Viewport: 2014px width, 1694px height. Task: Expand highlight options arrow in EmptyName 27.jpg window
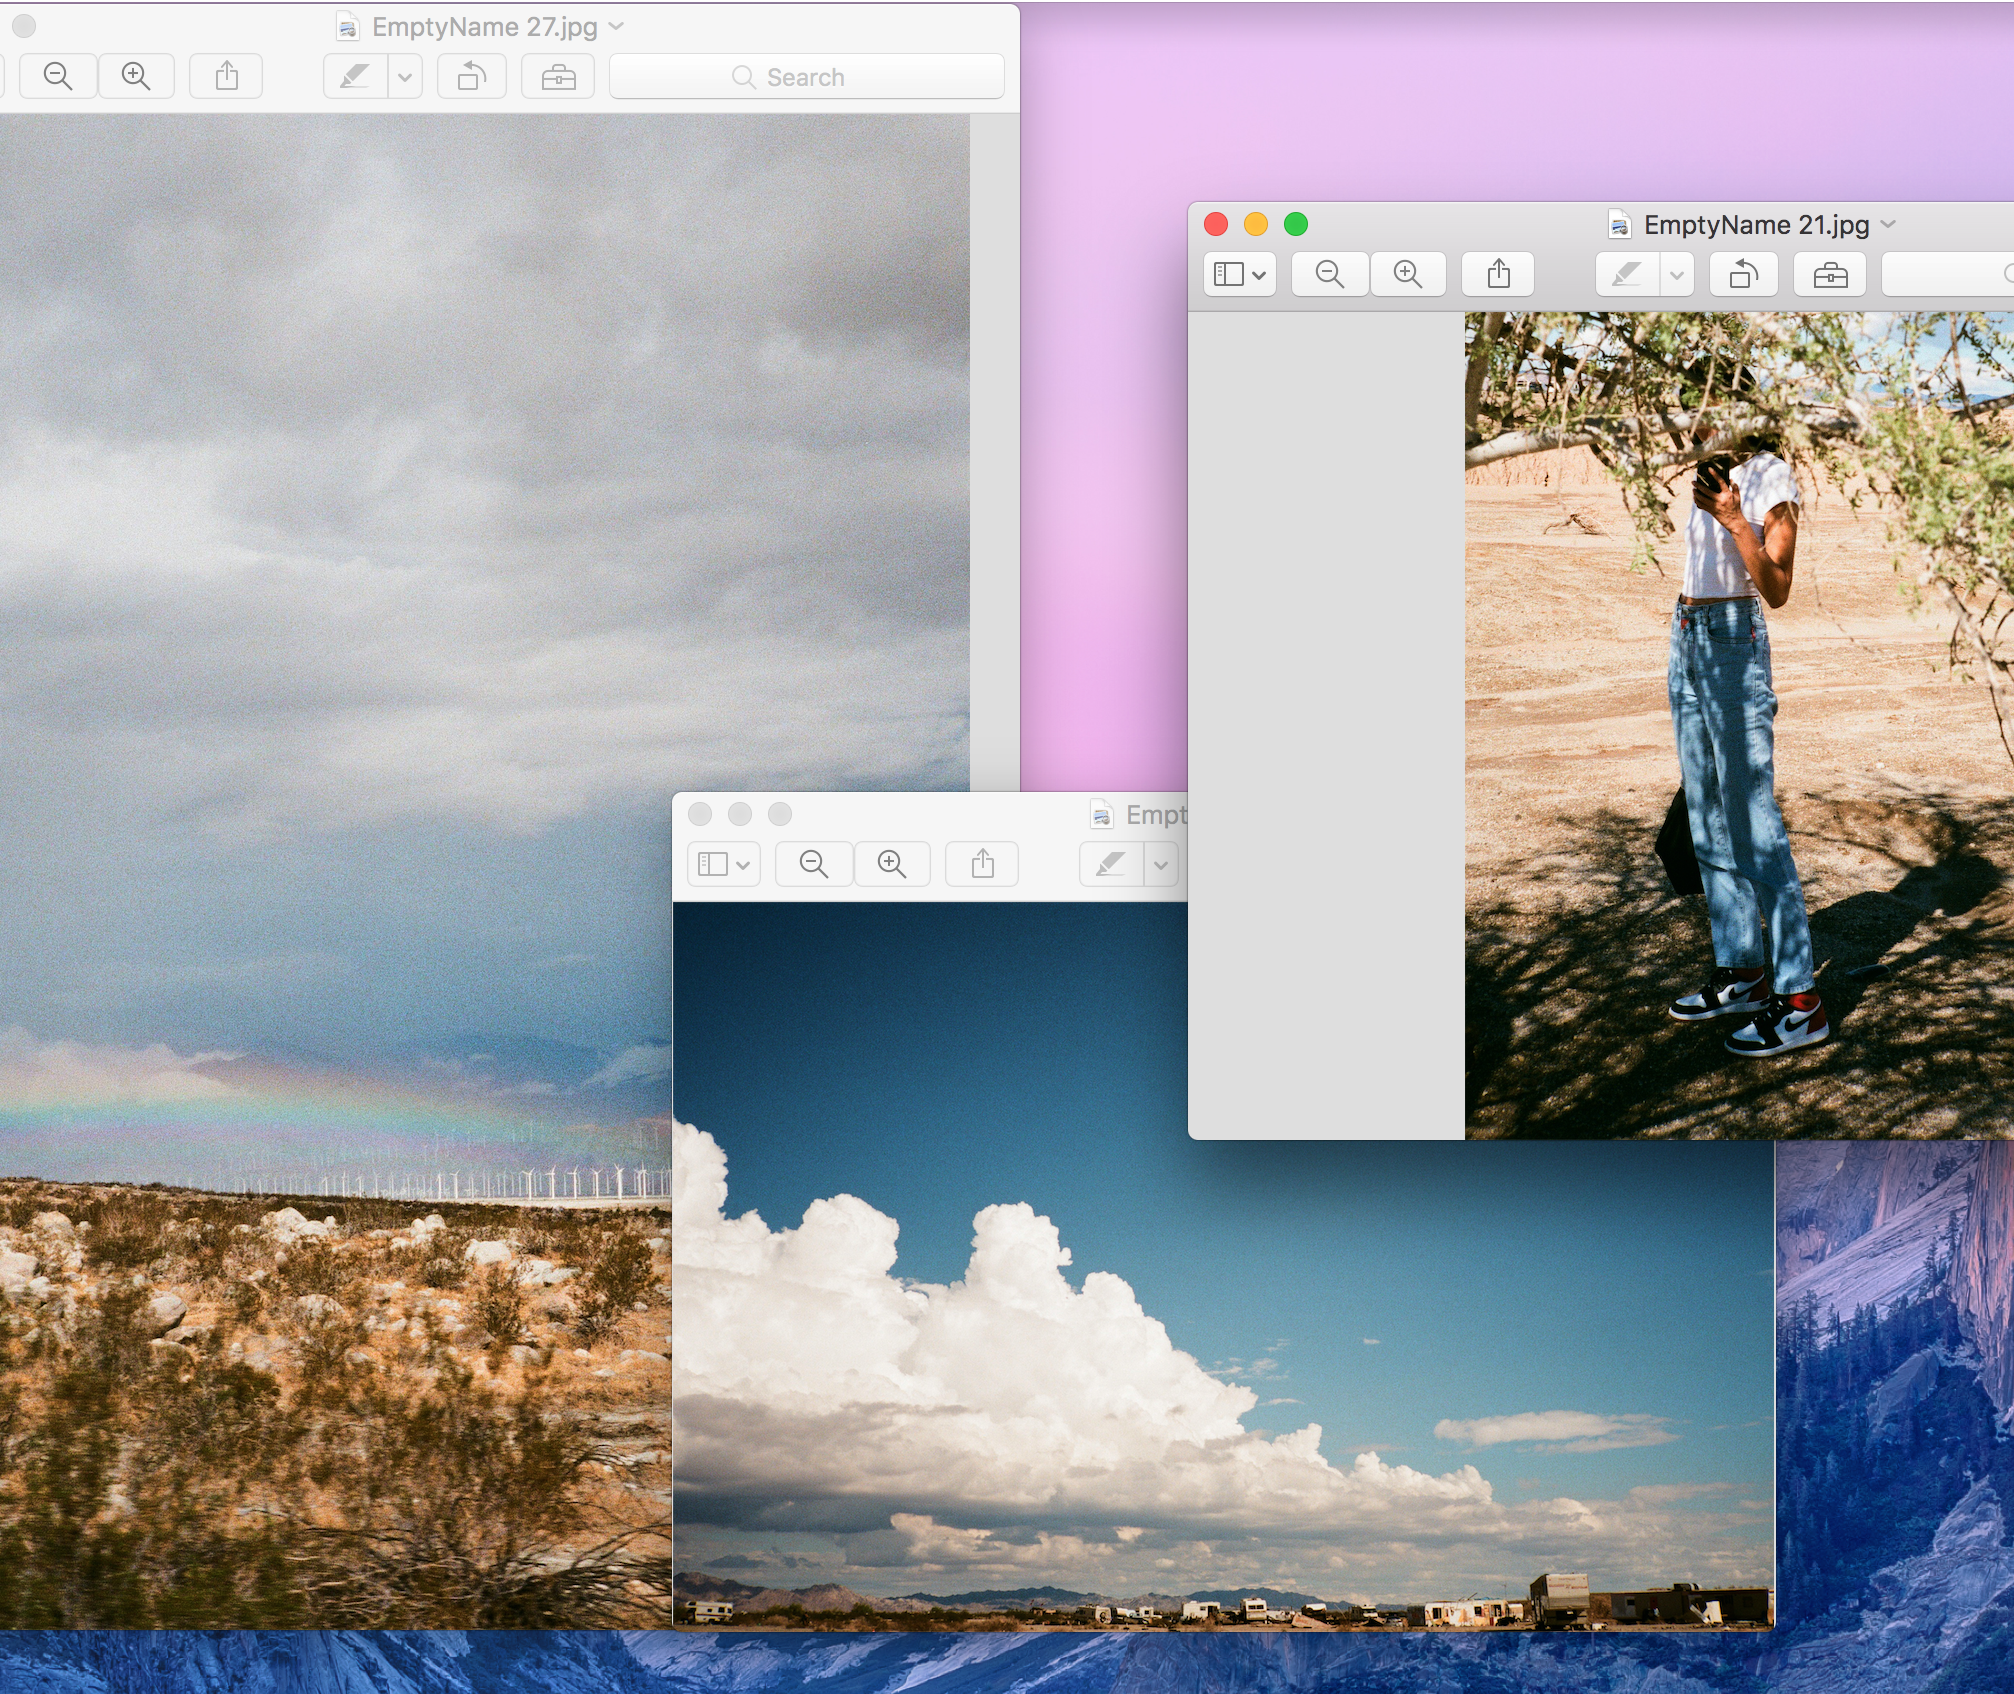[x=405, y=77]
